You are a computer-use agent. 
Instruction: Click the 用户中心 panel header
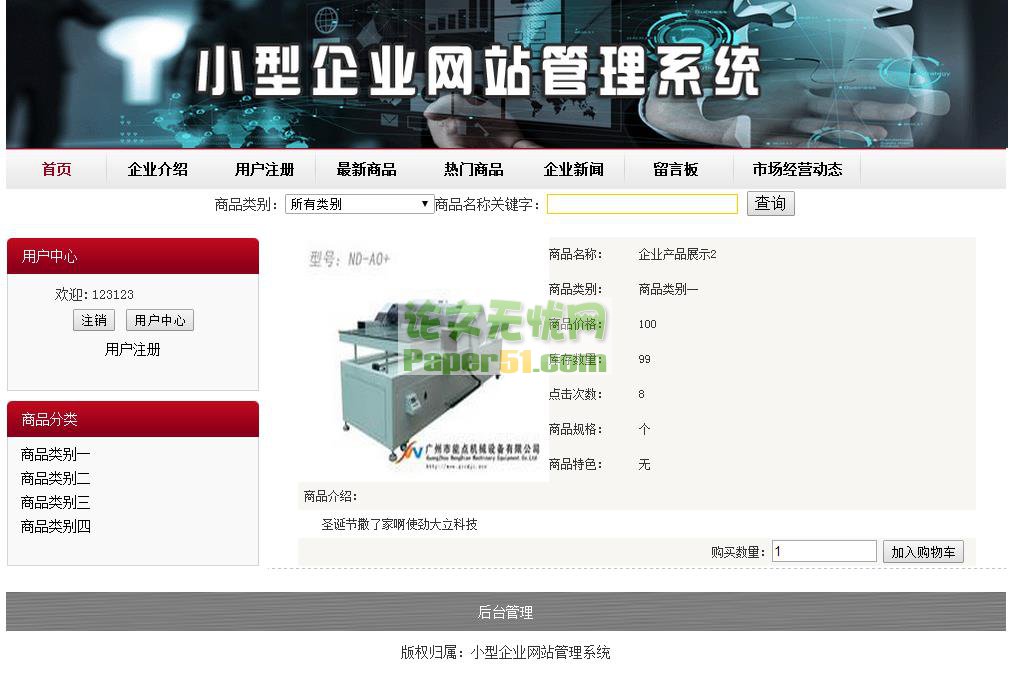point(133,256)
